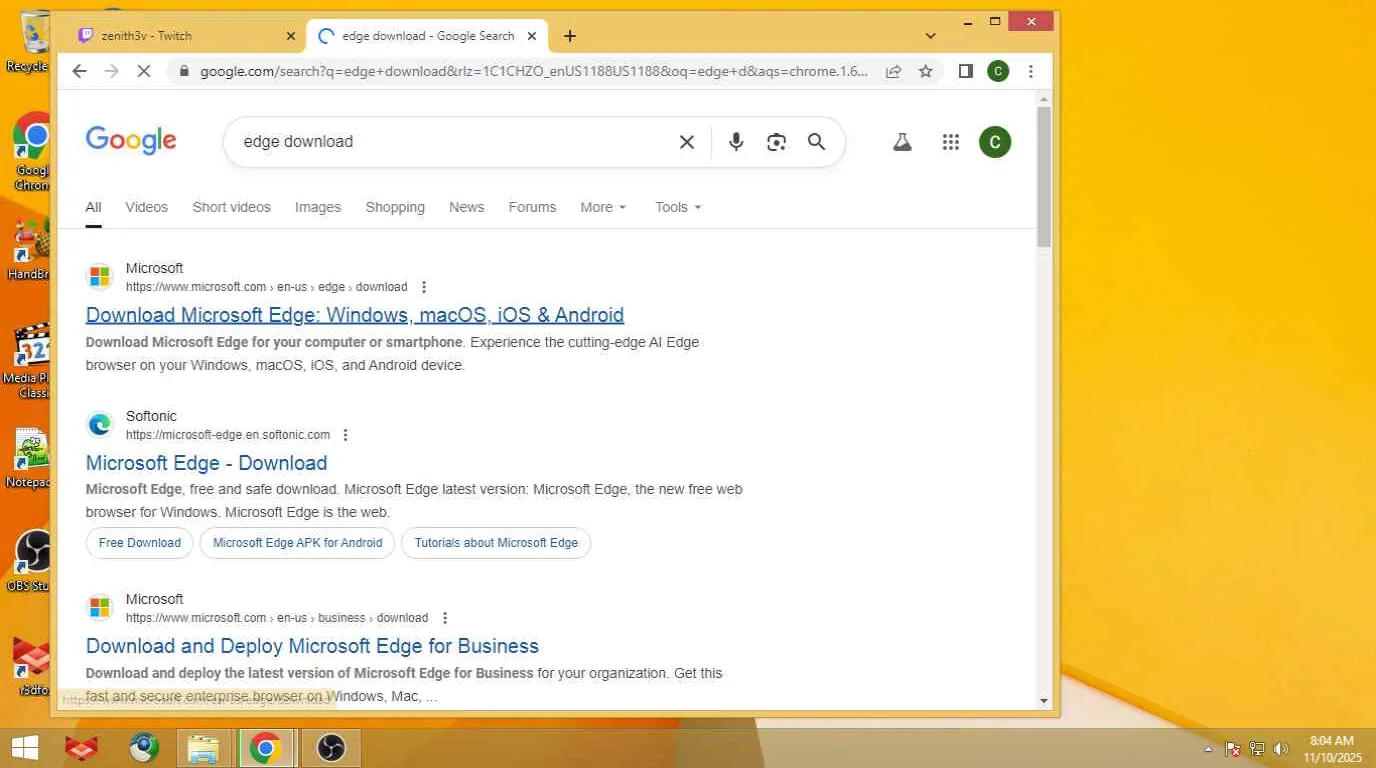The height and width of the screenshot is (768, 1376).
Task: Click the "Tutorials about Microsoft Edge" chip
Action: pos(496,543)
